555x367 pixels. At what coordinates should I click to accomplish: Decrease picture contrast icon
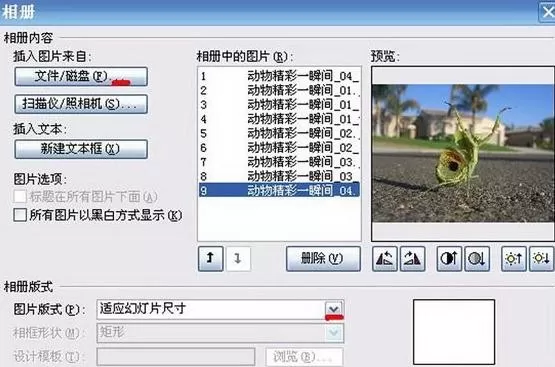[477, 259]
